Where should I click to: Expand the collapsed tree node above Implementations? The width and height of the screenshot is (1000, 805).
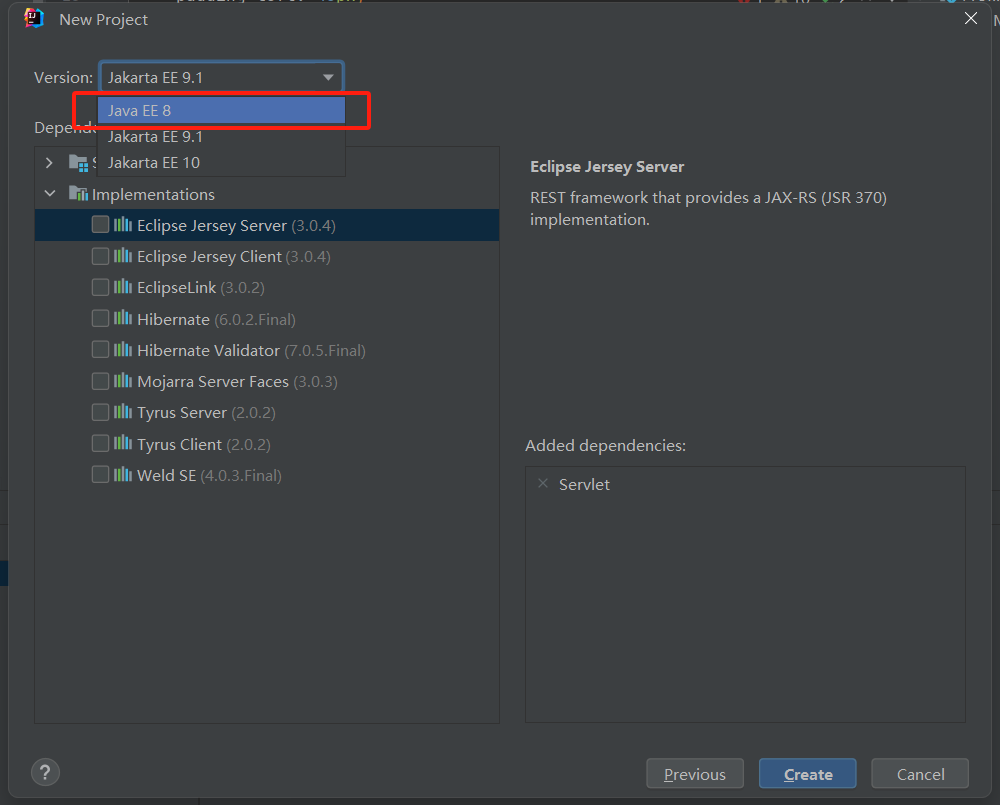pyautogui.click(x=50, y=163)
